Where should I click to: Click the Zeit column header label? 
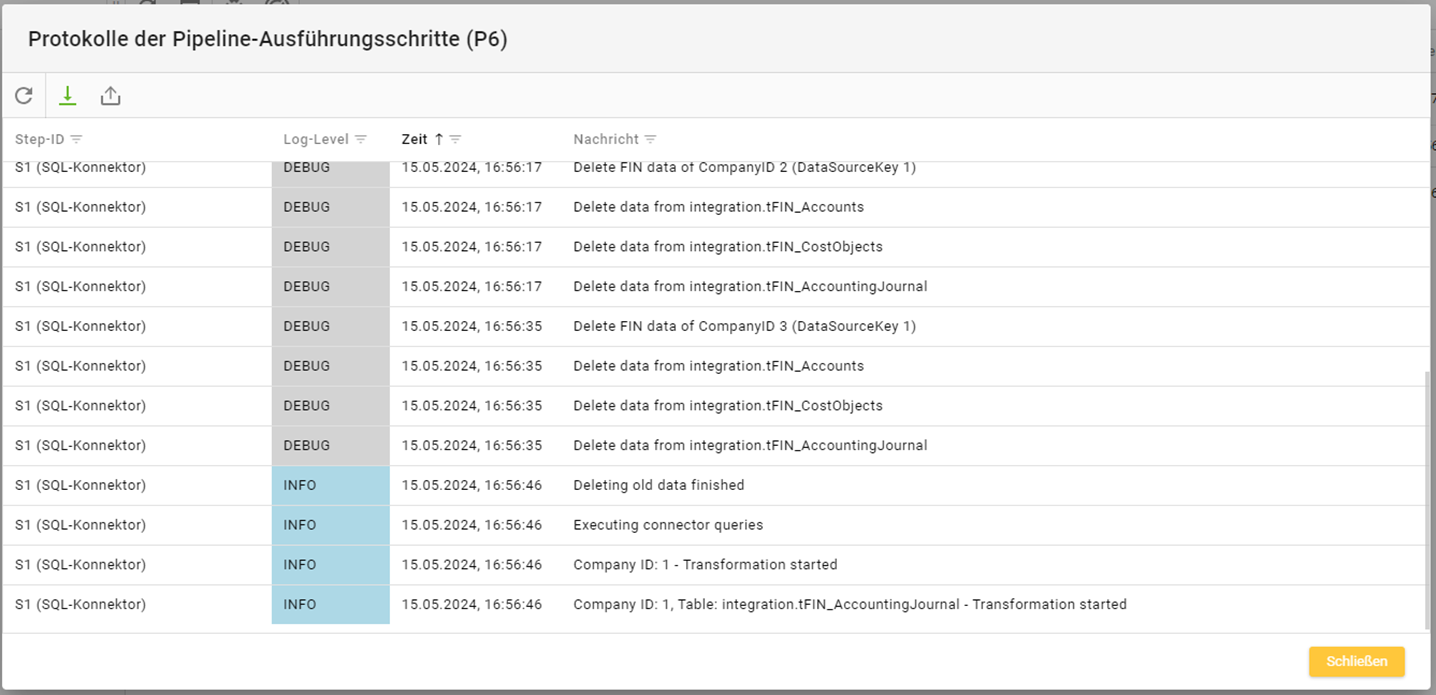(414, 139)
